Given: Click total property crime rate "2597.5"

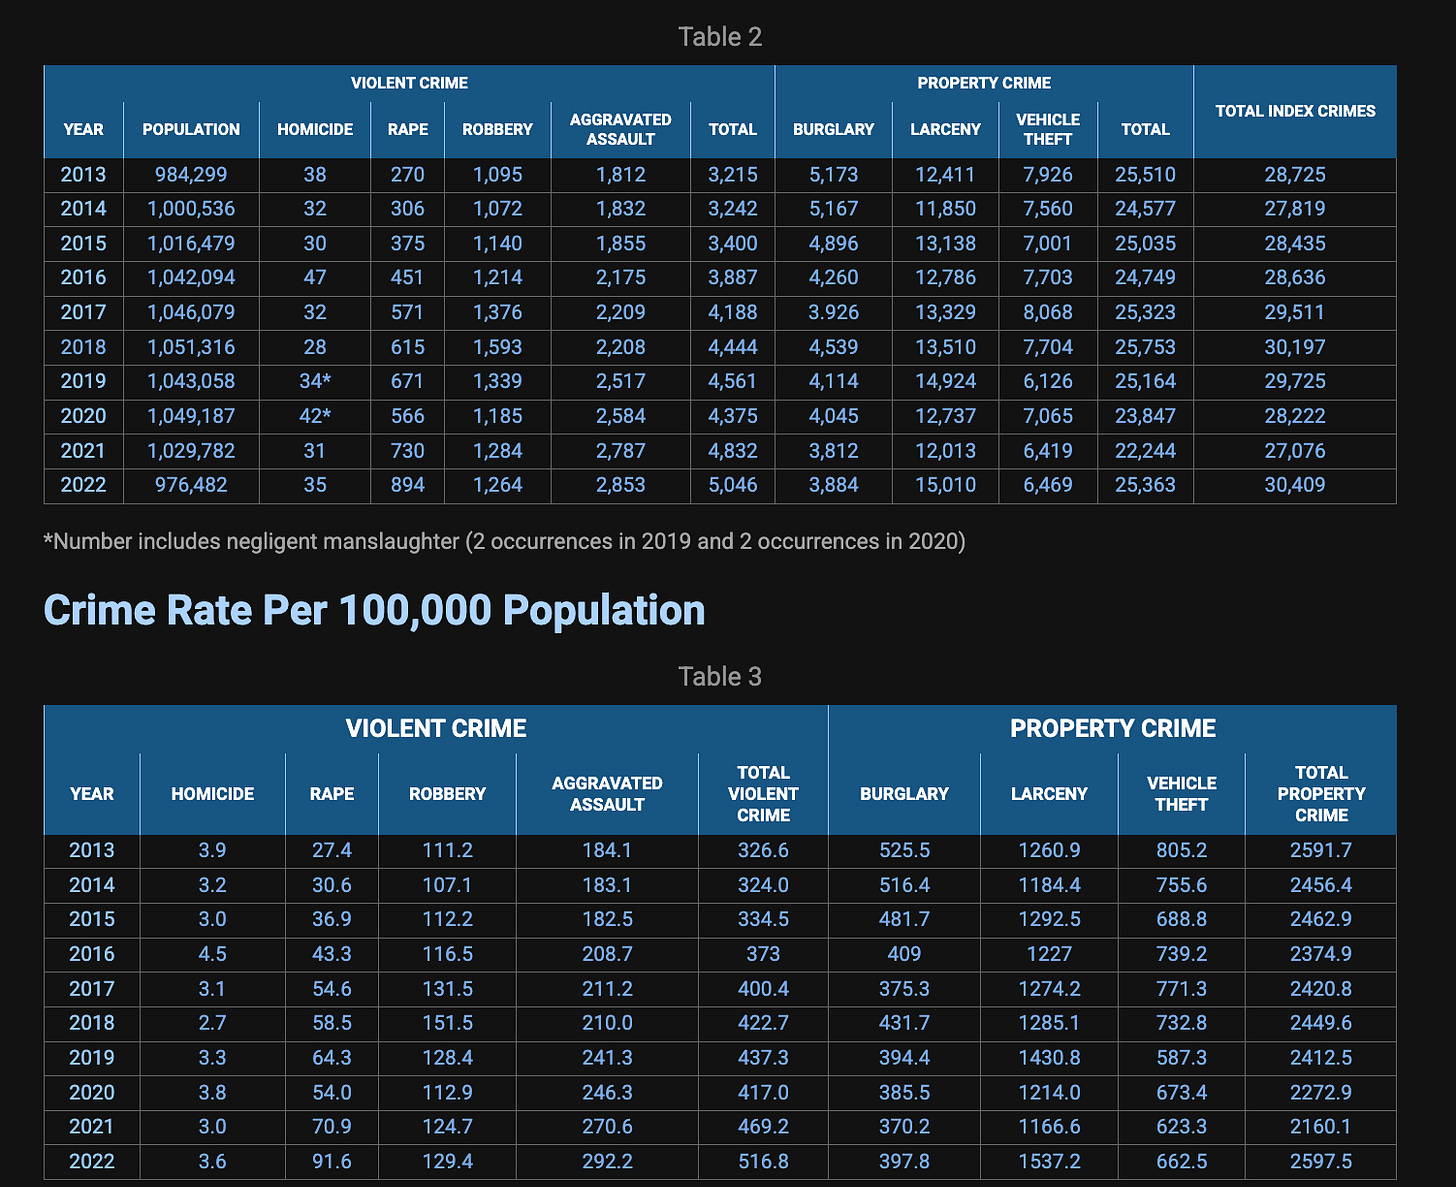Looking at the screenshot, I should (1321, 1162).
